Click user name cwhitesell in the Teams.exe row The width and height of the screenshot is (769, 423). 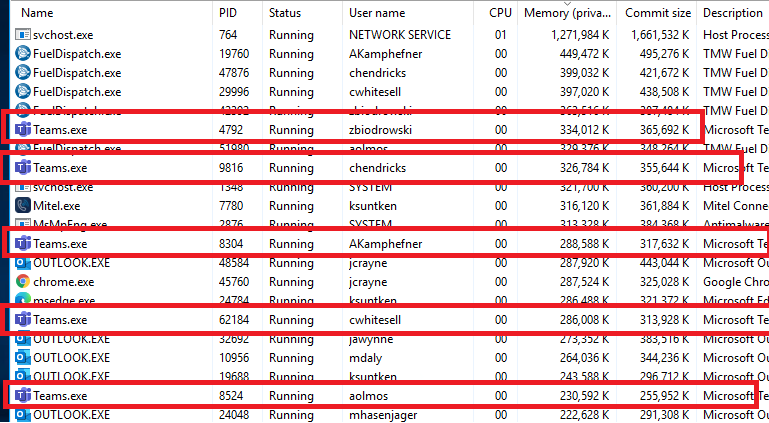(375, 320)
